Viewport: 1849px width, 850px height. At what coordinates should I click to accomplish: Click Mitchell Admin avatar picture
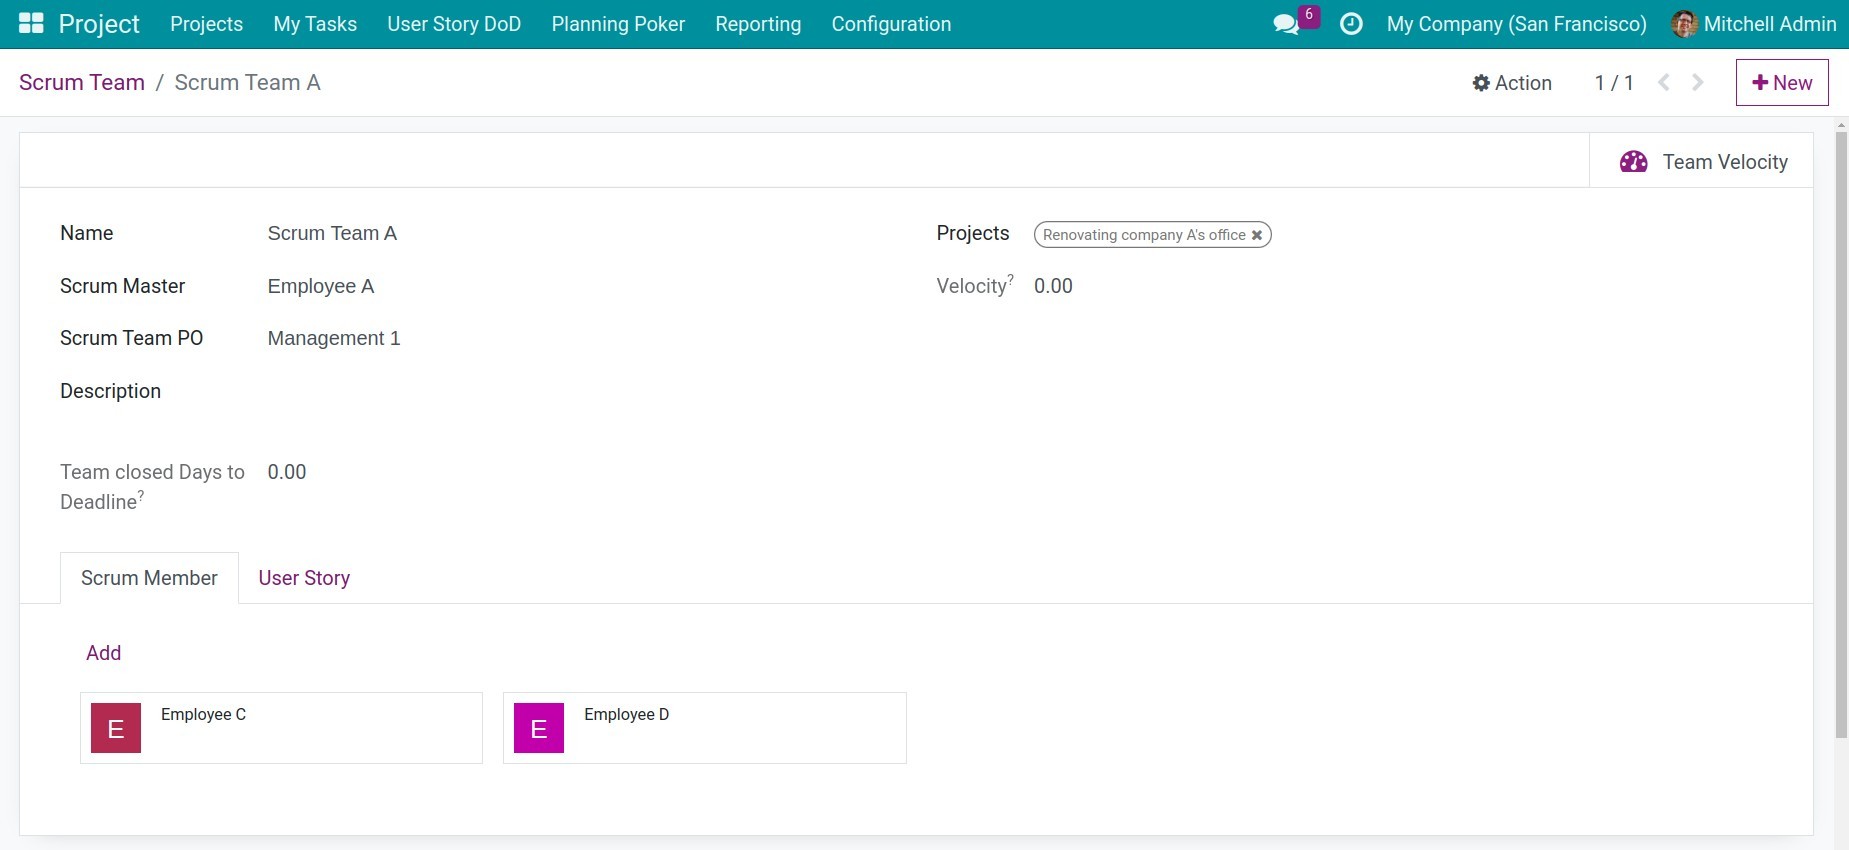pyautogui.click(x=1684, y=24)
